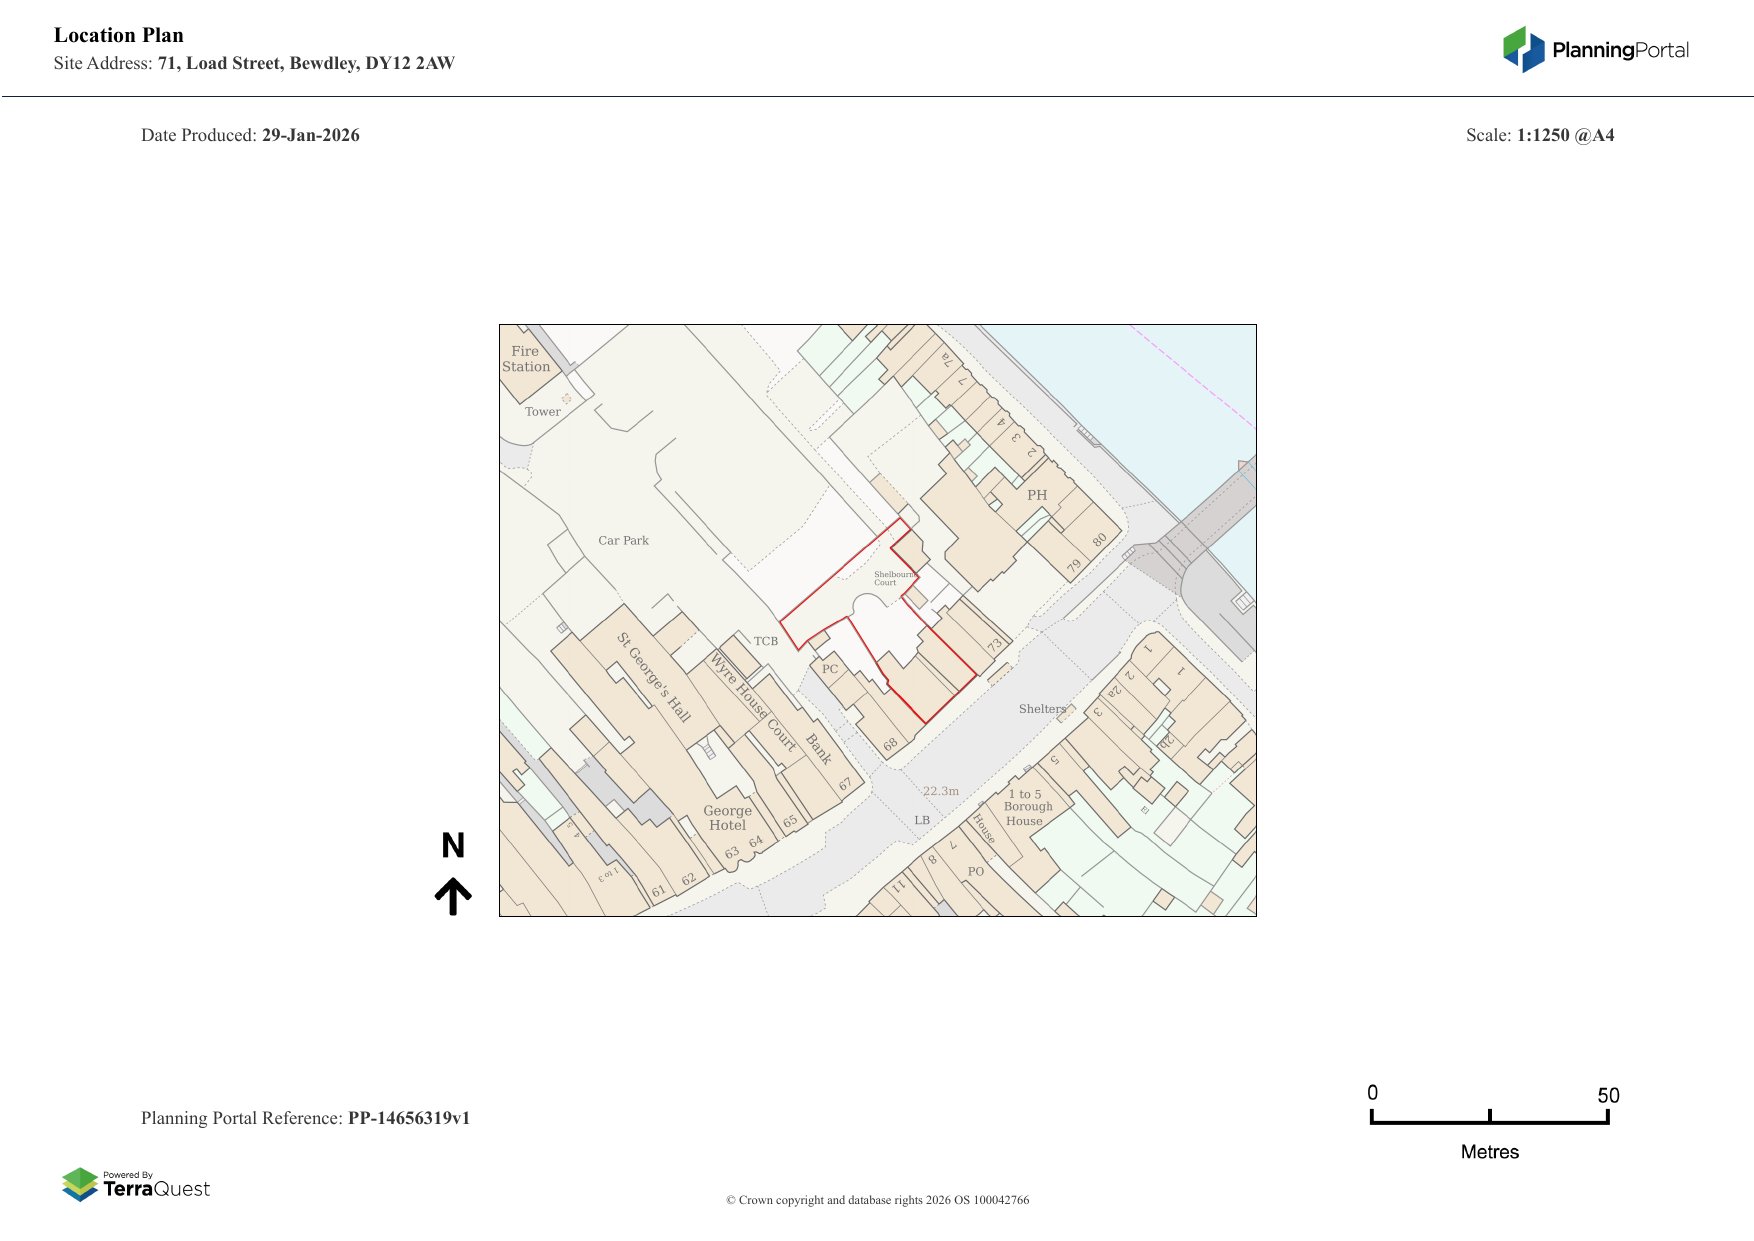Click the site address 71, Load Street text
This screenshot has height=1241, width=1754.
coord(306,63)
